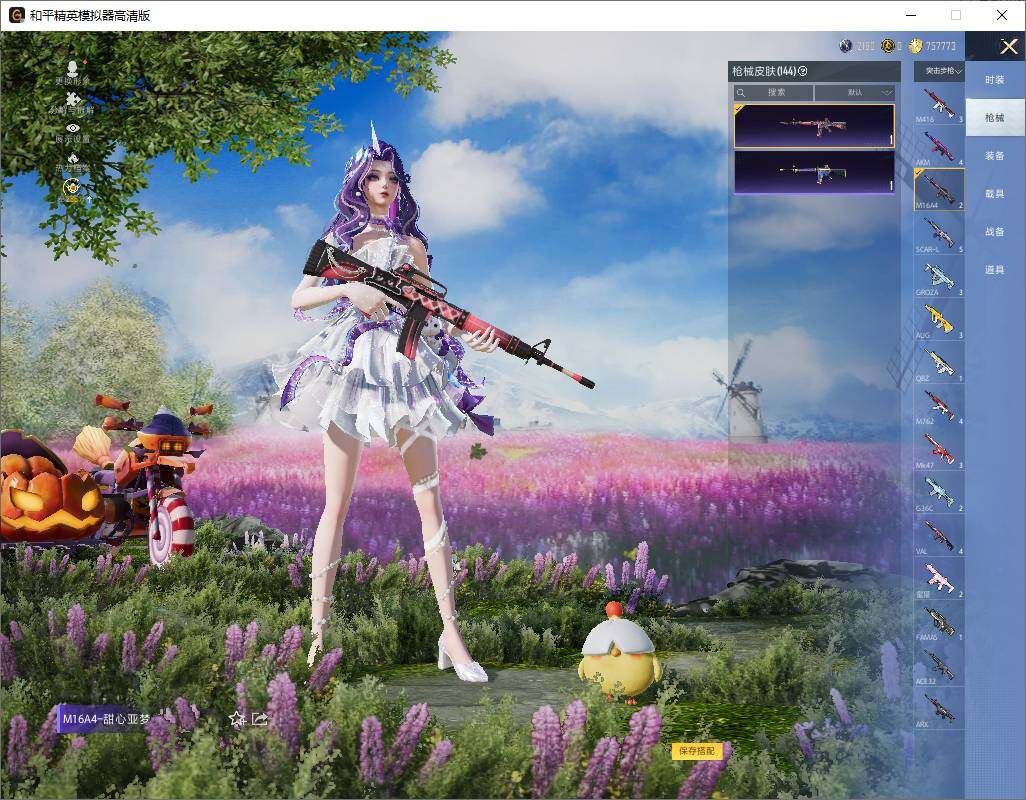Click the emulator logo in title bar

pos(16,15)
